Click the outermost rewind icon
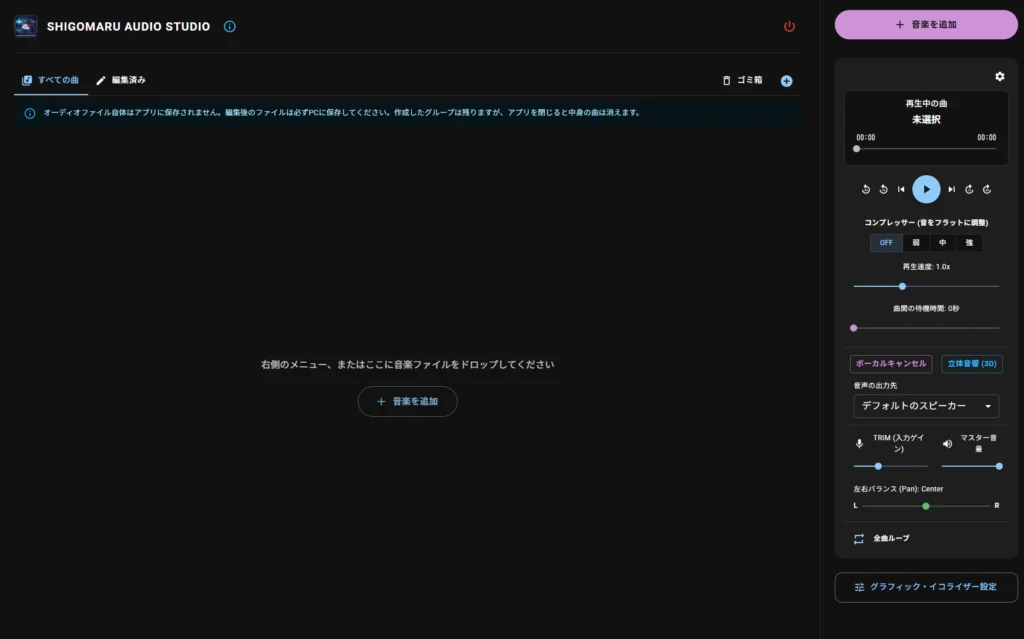Screen dimensions: 1024x639 [x=865, y=189]
